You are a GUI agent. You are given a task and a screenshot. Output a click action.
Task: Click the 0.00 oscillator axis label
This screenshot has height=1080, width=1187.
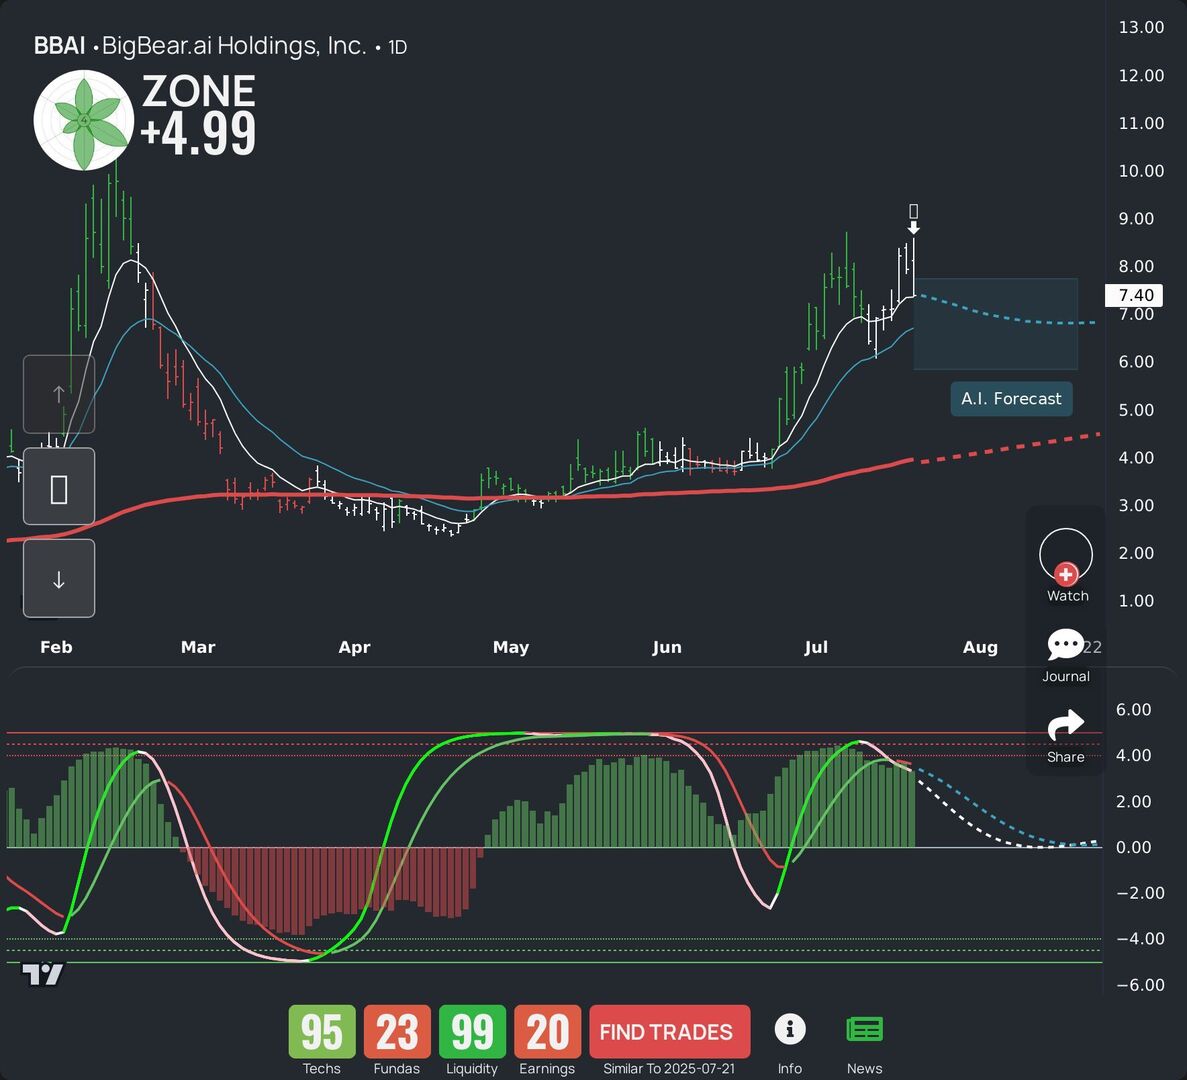(1133, 848)
